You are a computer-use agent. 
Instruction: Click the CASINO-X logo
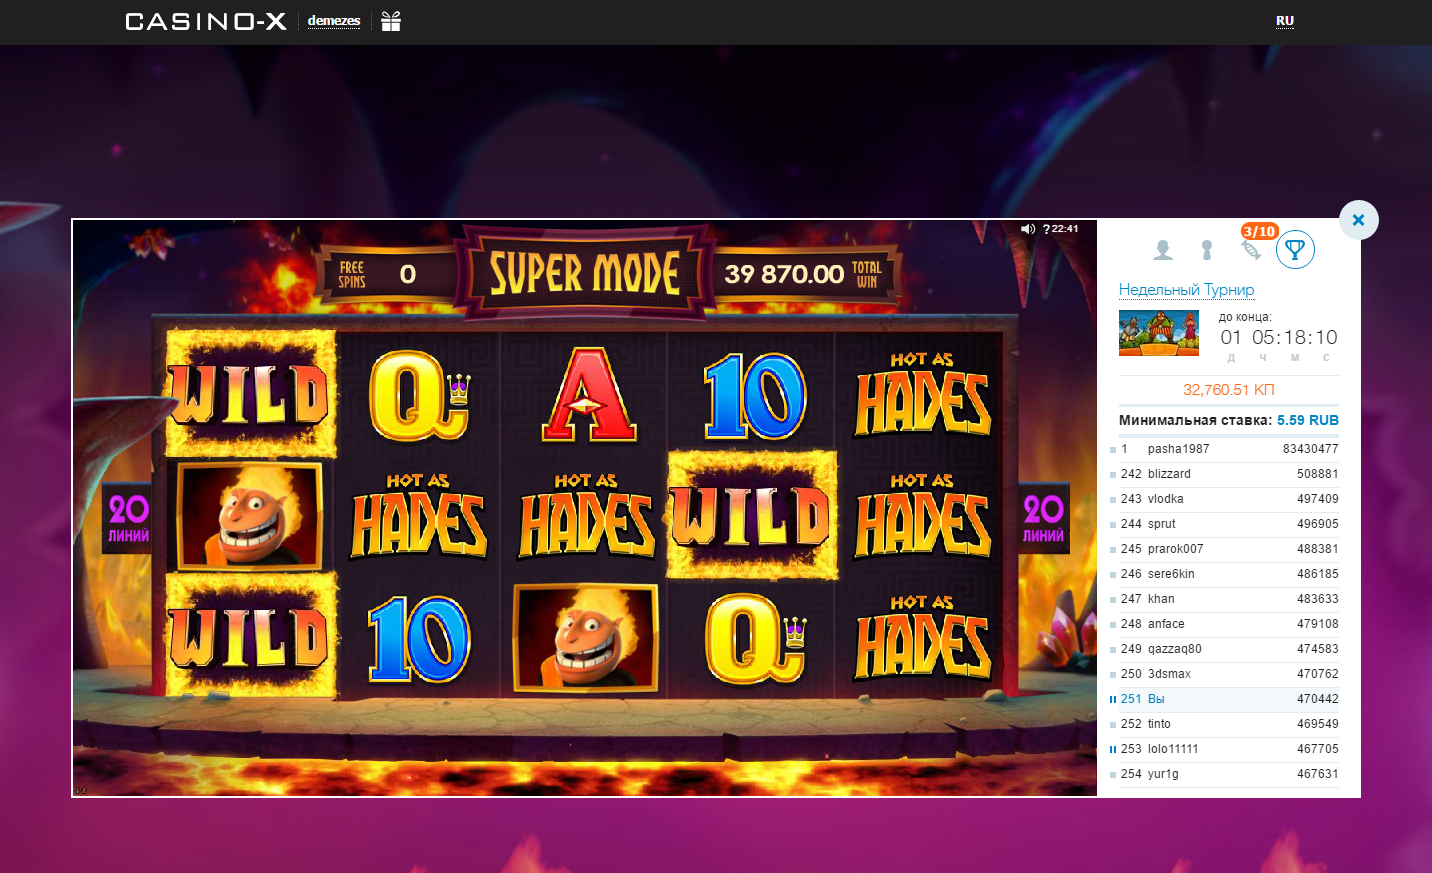[205, 21]
